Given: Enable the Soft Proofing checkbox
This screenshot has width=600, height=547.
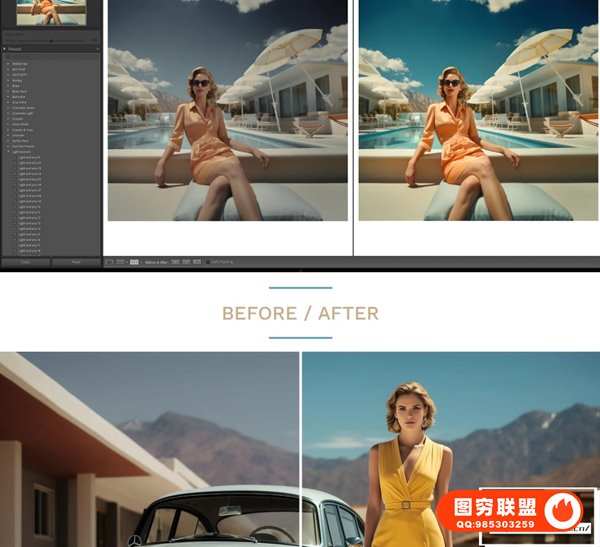Looking at the screenshot, I should (206, 262).
